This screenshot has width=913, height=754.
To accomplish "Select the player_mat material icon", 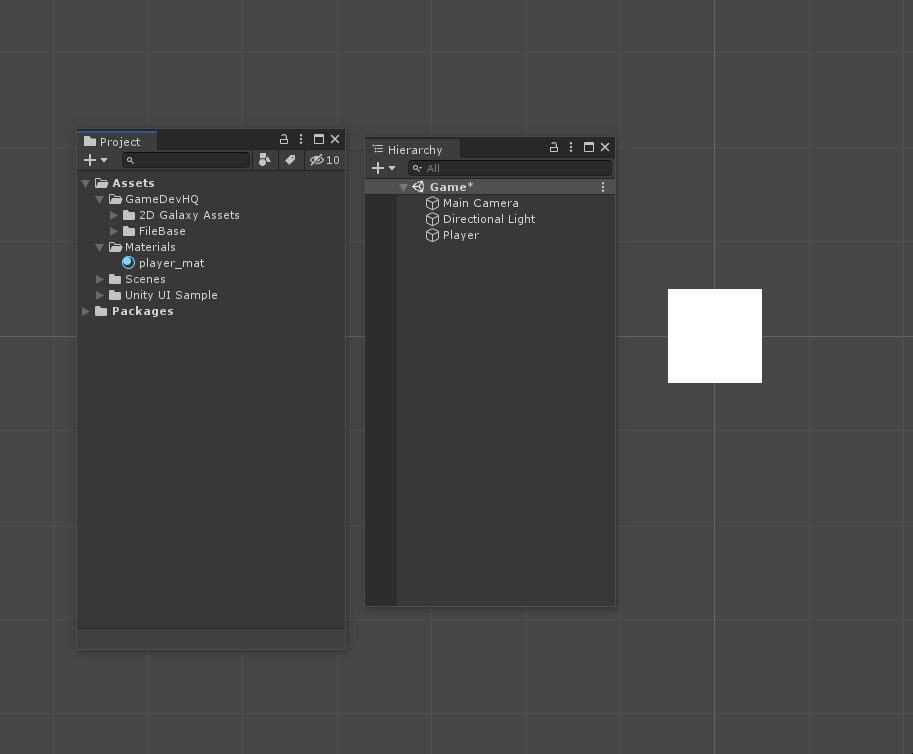I will click(129, 263).
